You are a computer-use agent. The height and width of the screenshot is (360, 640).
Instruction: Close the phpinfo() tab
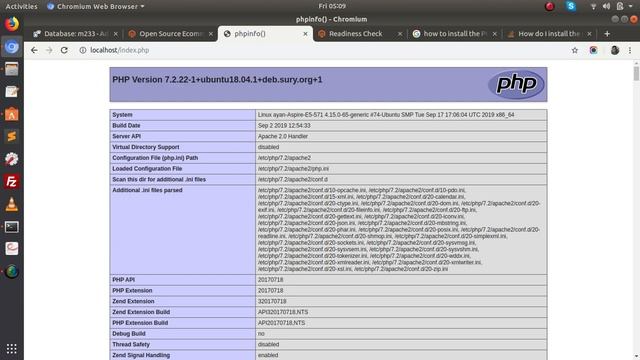pyautogui.click(x=305, y=34)
